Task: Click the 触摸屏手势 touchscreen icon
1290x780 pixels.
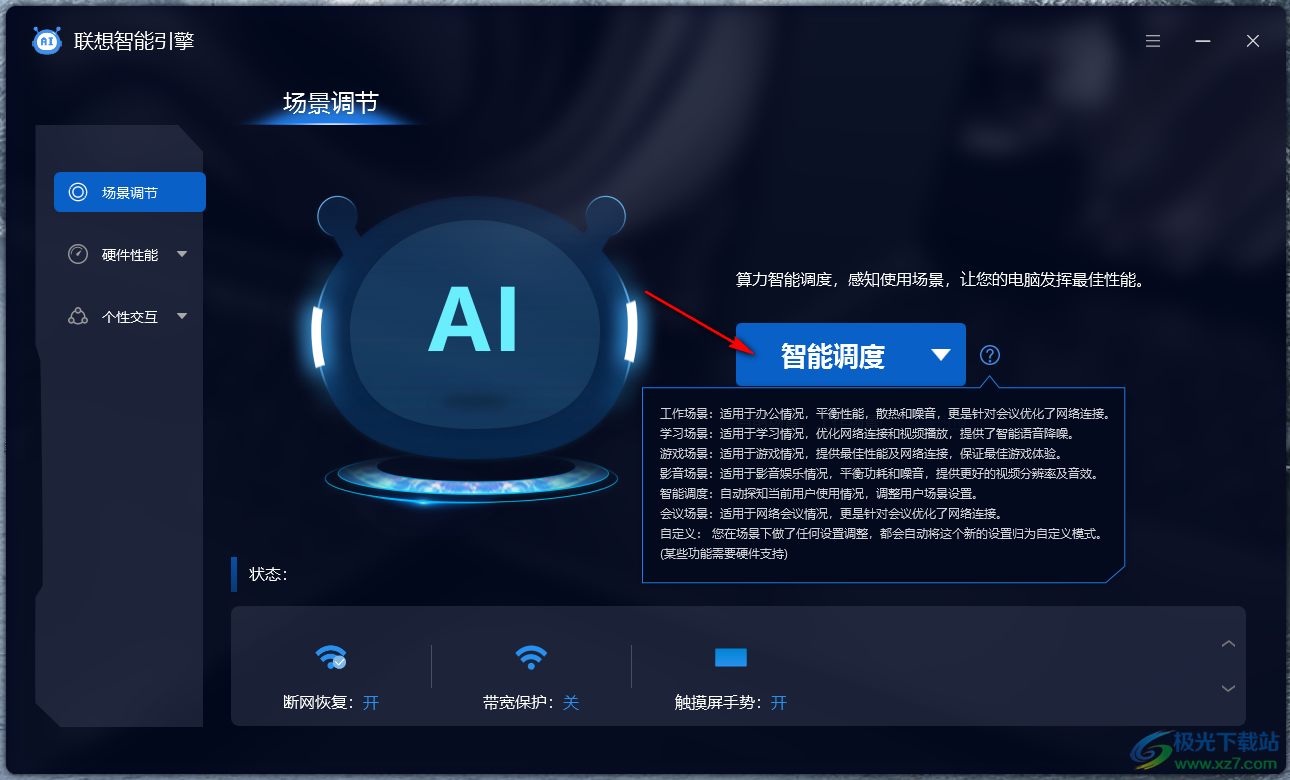Action: (x=731, y=657)
